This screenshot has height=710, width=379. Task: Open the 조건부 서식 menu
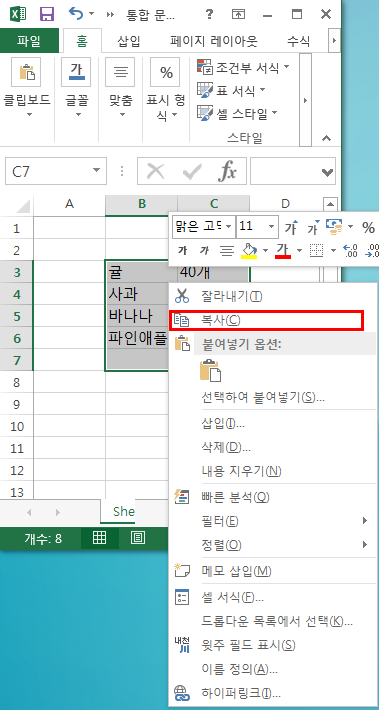click(x=243, y=68)
